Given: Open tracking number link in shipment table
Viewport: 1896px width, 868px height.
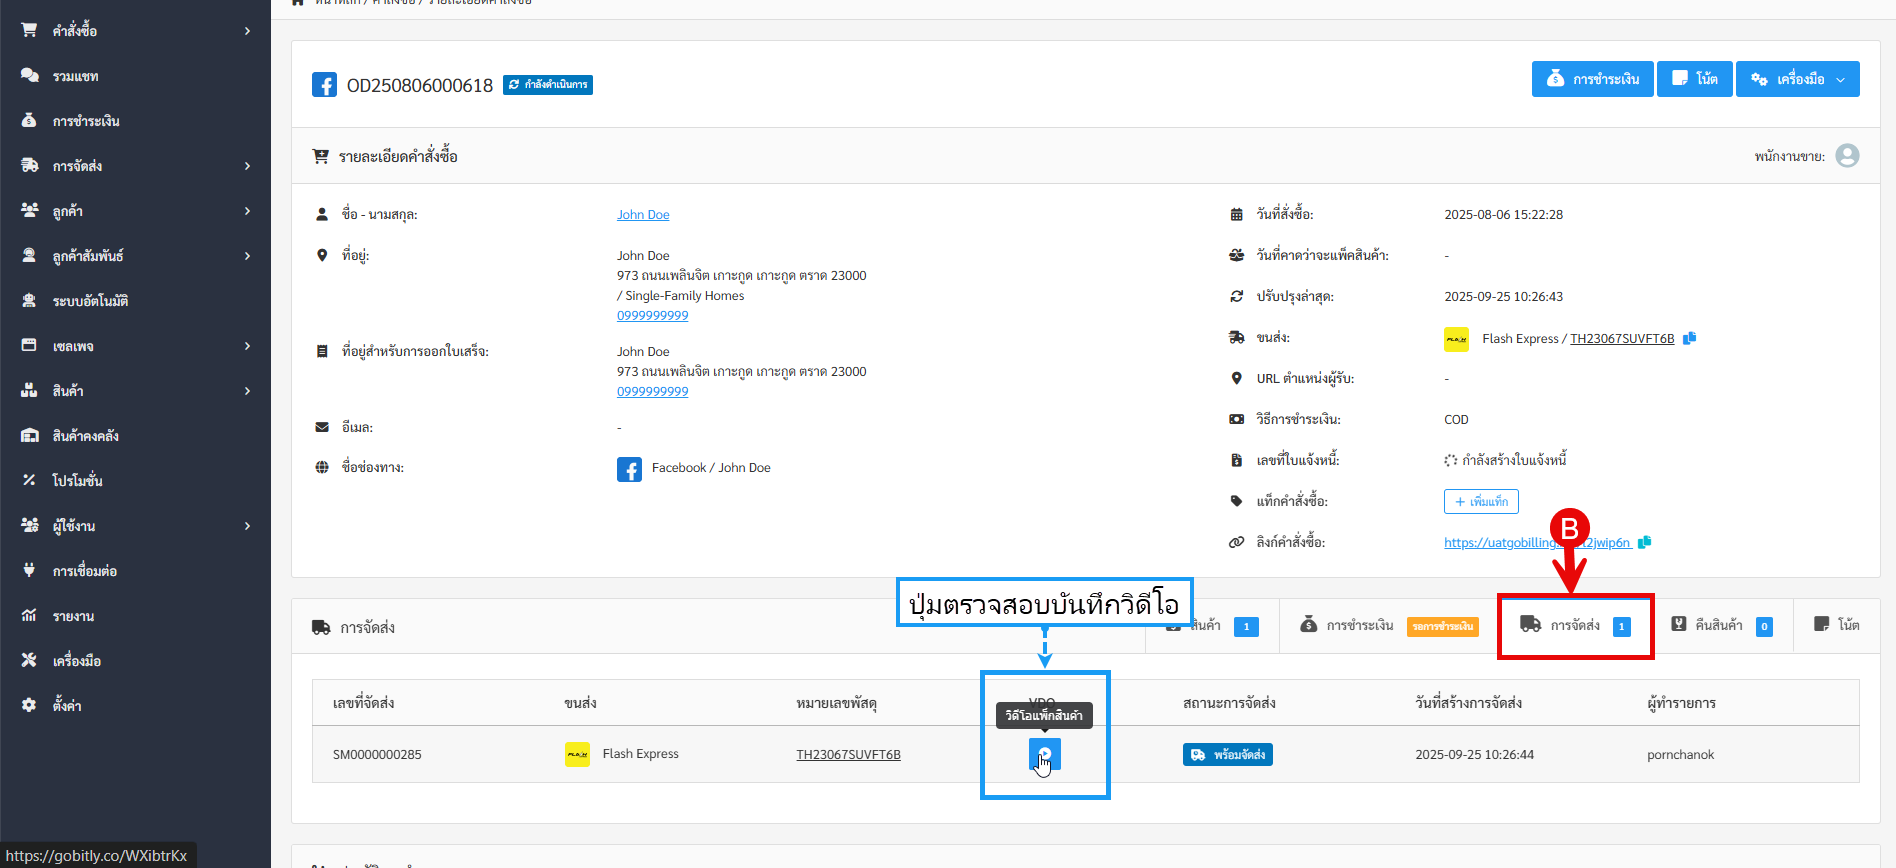Looking at the screenshot, I should click(x=848, y=755).
